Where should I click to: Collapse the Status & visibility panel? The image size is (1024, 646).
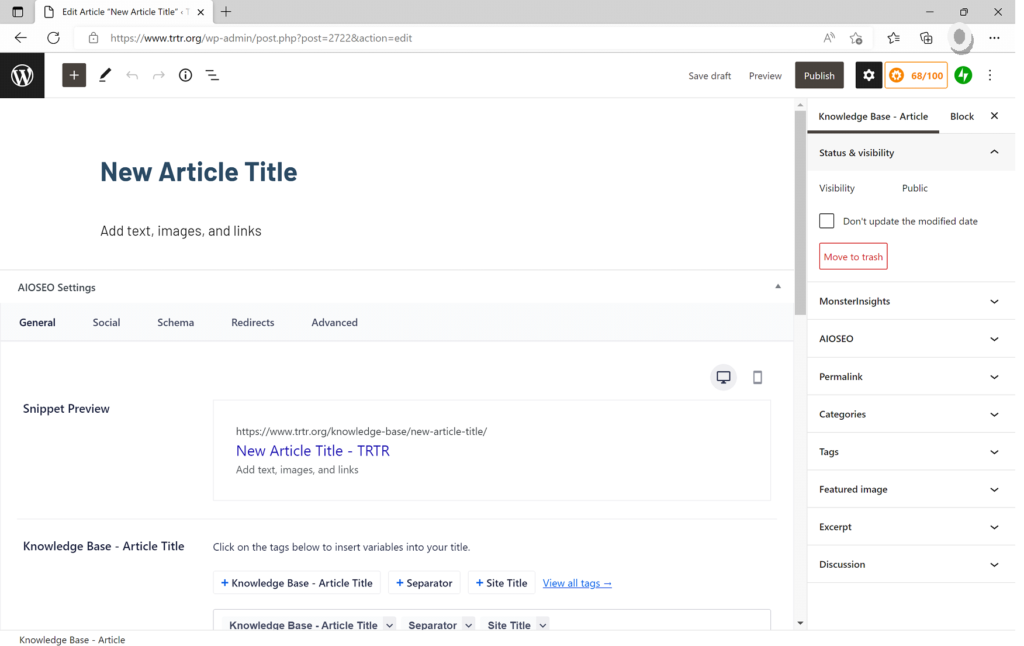(x=993, y=152)
